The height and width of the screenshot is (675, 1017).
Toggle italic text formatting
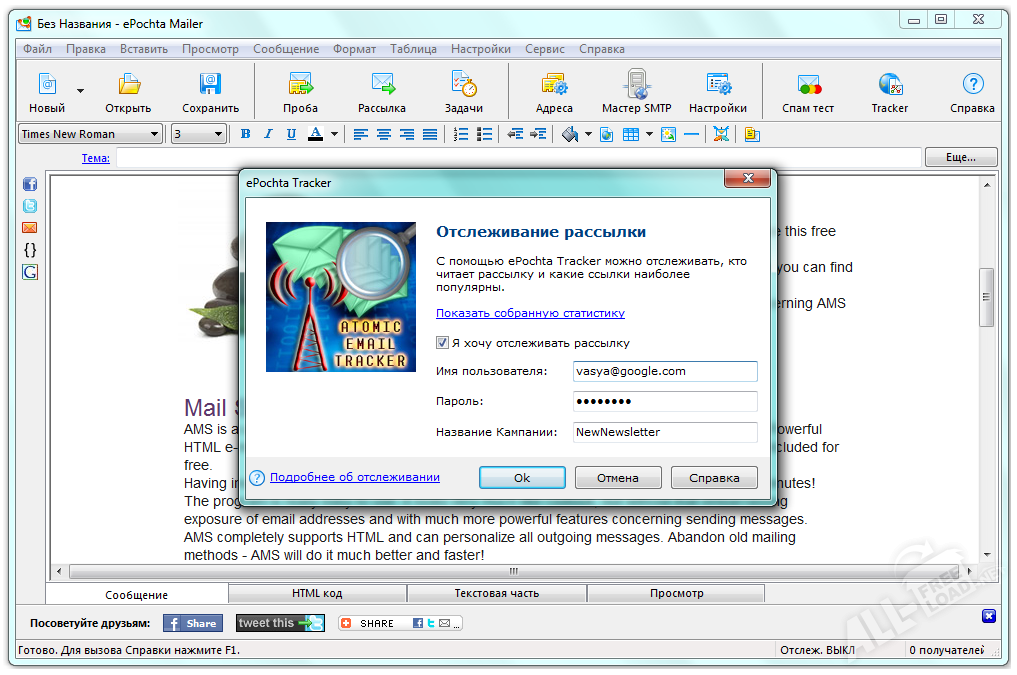click(268, 134)
